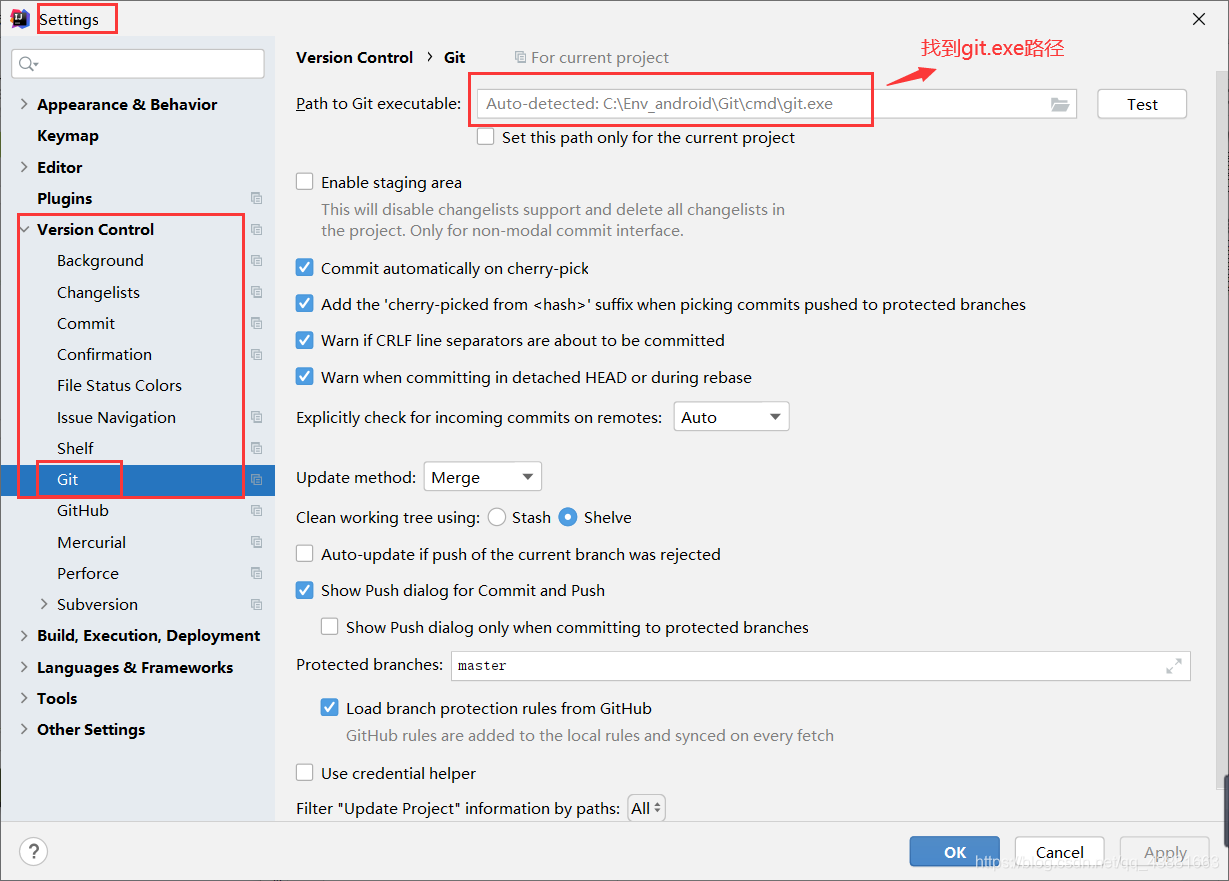Click project-level icon next to Commit

pyautogui.click(x=256, y=323)
